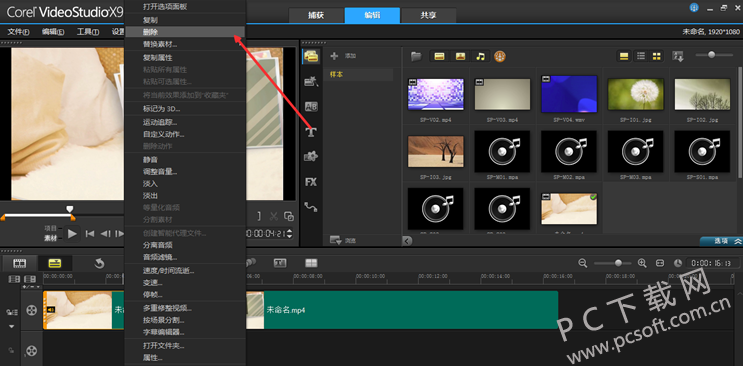Open the FX filter library
The width and height of the screenshot is (743, 366).
click(x=311, y=182)
